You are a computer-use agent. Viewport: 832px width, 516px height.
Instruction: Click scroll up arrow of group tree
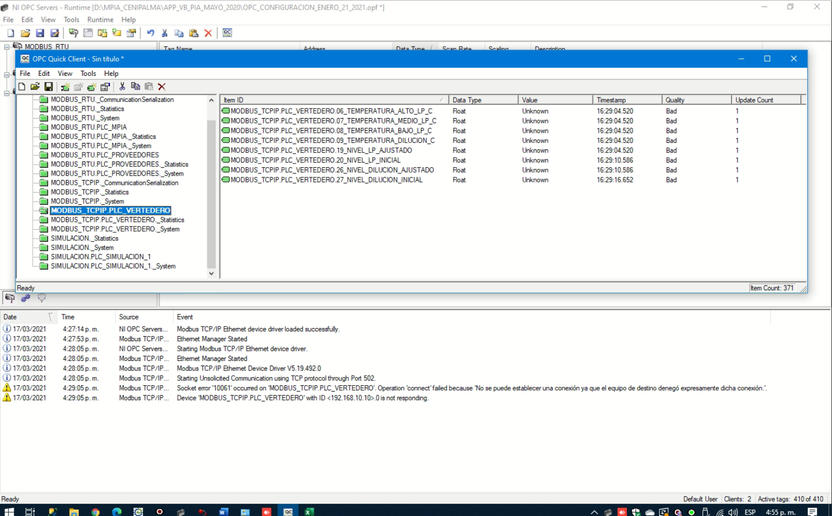point(211,100)
